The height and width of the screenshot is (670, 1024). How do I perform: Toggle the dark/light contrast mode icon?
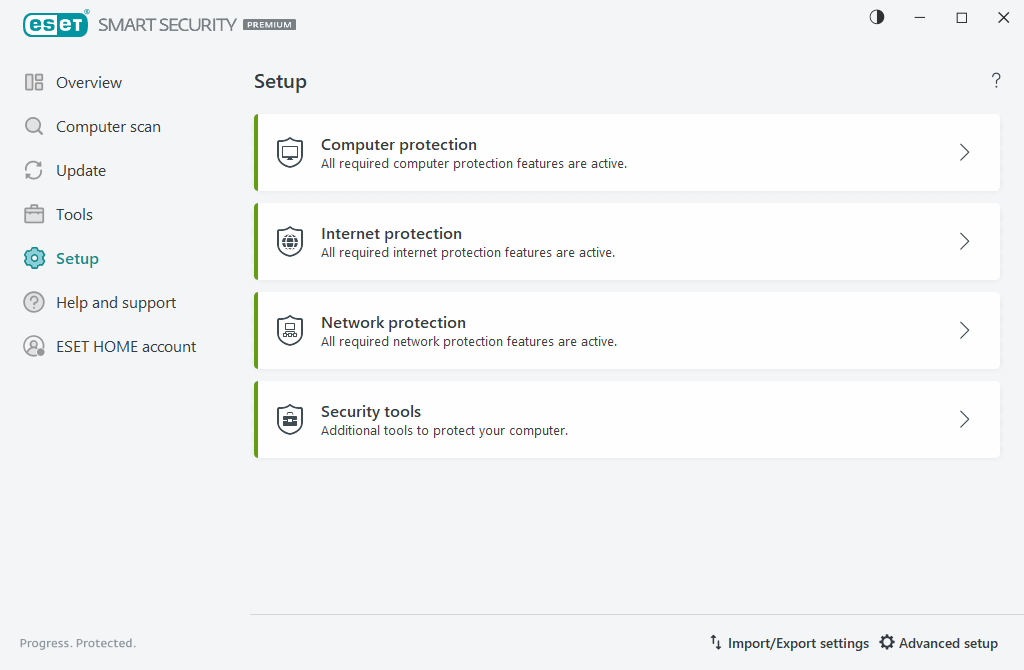[x=877, y=17]
